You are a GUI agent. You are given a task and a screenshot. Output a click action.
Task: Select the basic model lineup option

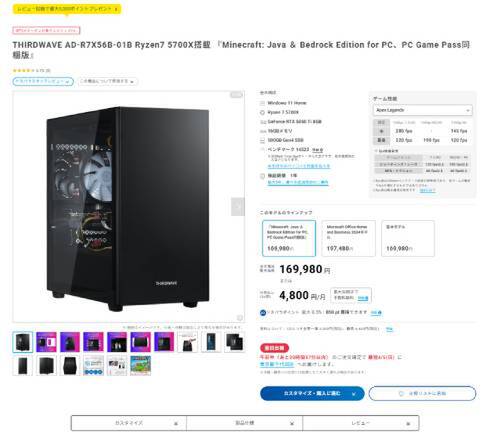pos(408,238)
